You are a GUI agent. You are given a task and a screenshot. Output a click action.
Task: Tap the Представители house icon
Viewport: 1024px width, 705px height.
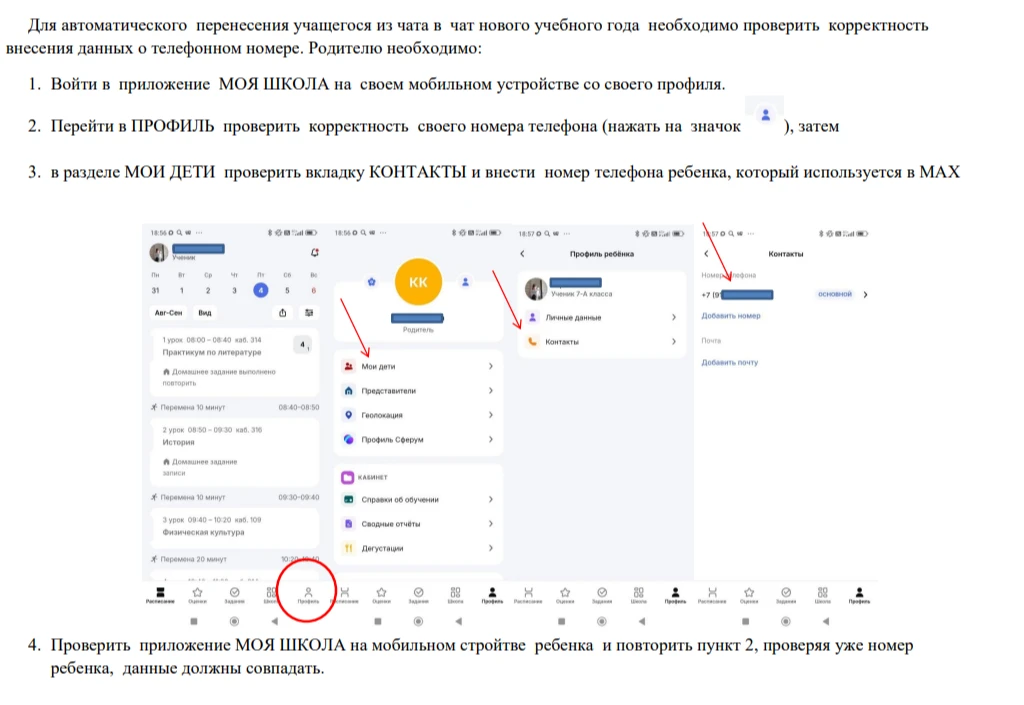(349, 390)
